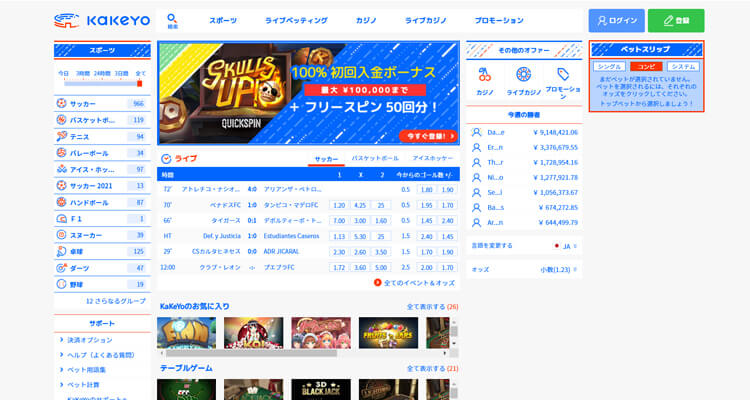Click the clock icon next to ライブ
This screenshot has height=400, width=750.
pyautogui.click(x=166, y=158)
